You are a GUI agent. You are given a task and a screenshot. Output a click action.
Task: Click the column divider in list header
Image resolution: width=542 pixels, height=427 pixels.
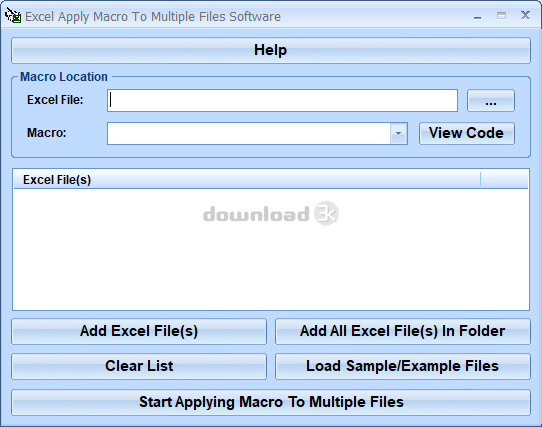(x=480, y=179)
